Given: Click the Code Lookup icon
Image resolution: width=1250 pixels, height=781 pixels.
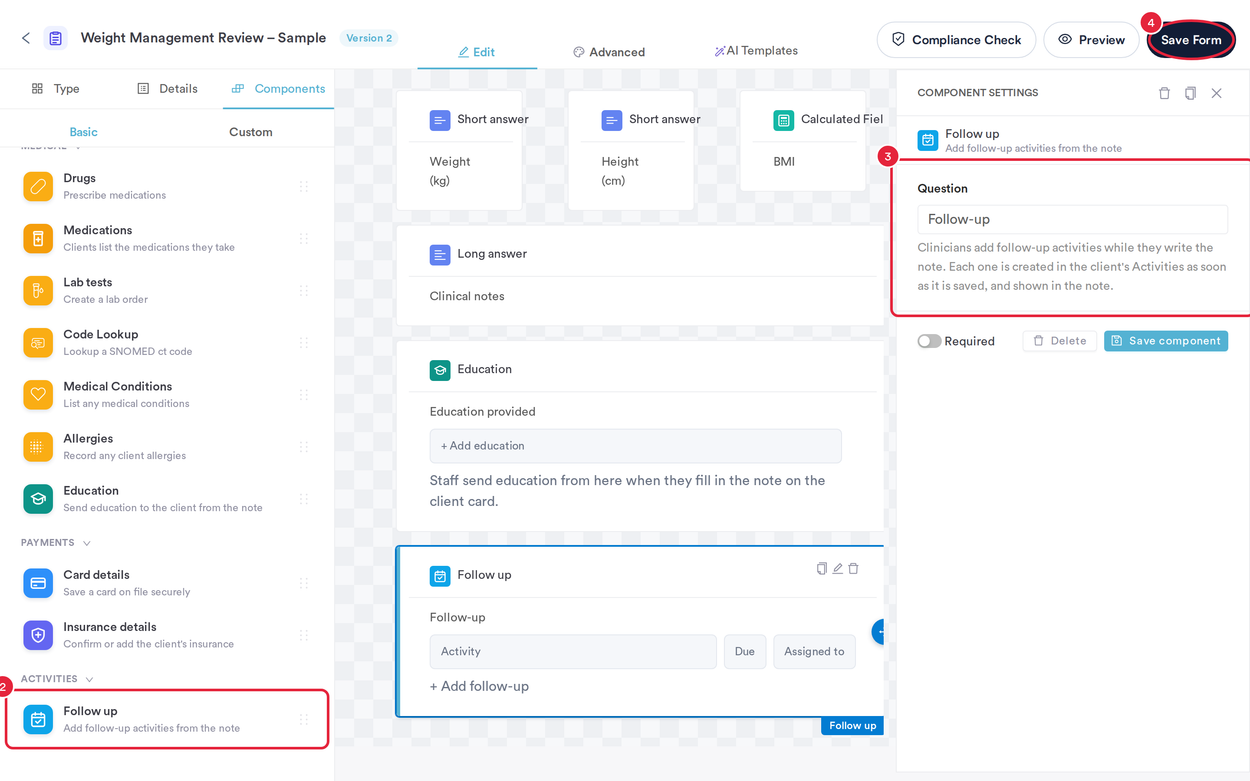Looking at the screenshot, I should 38,342.
